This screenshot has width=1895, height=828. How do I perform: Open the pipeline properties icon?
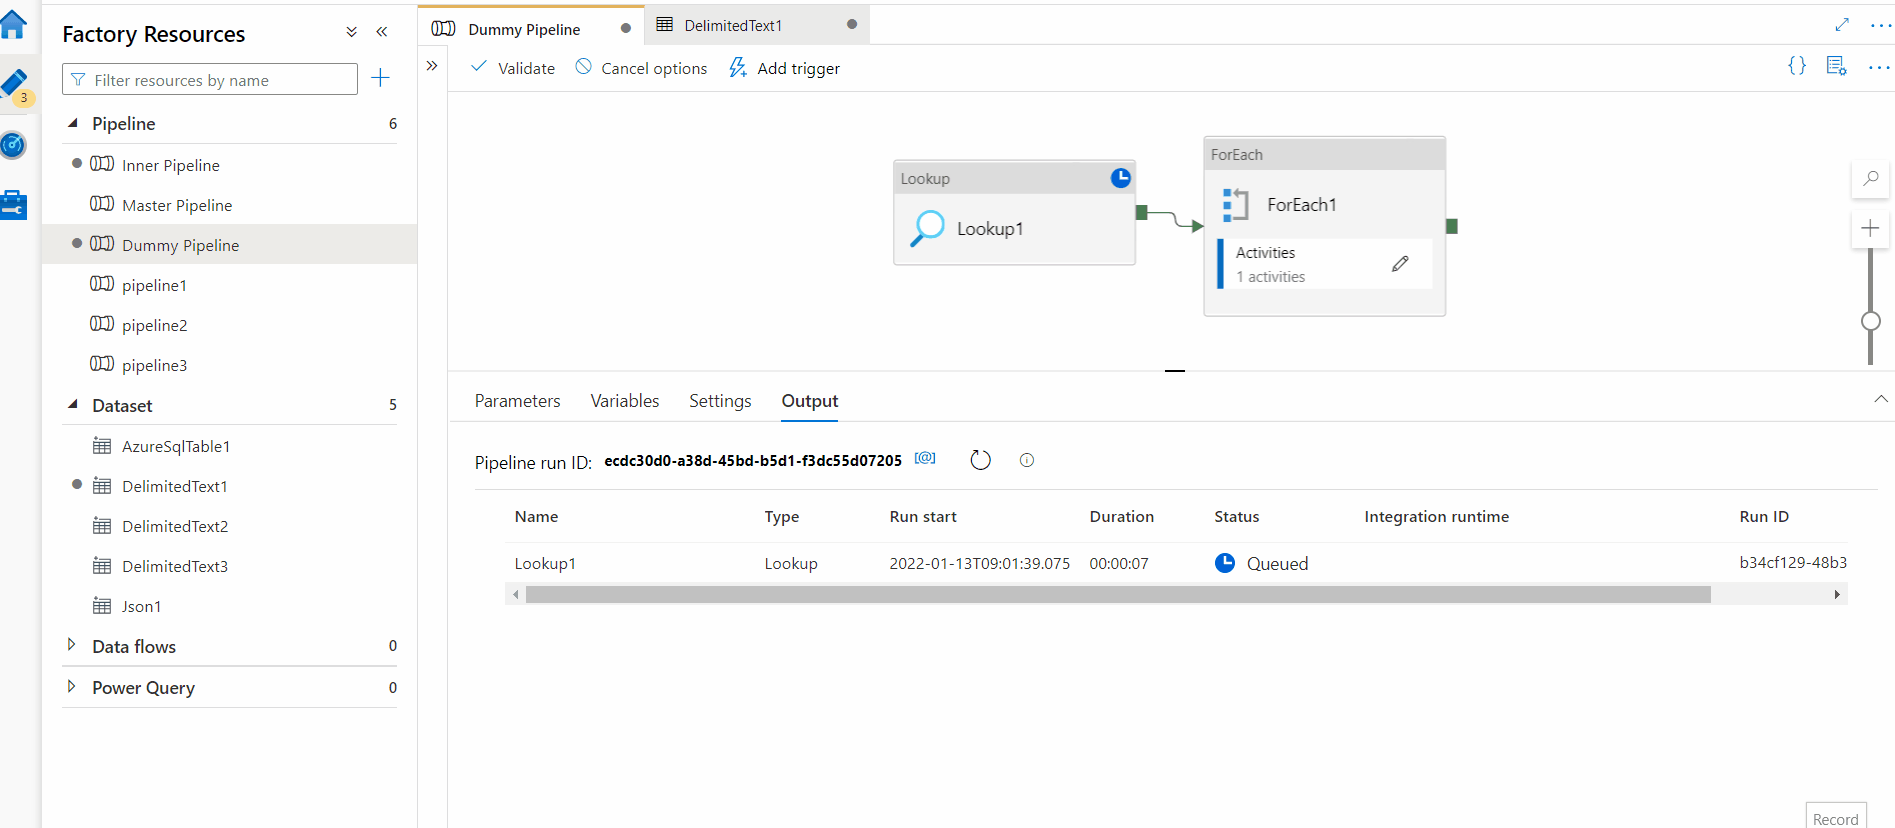pyautogui.click(x=1836, y=66)
